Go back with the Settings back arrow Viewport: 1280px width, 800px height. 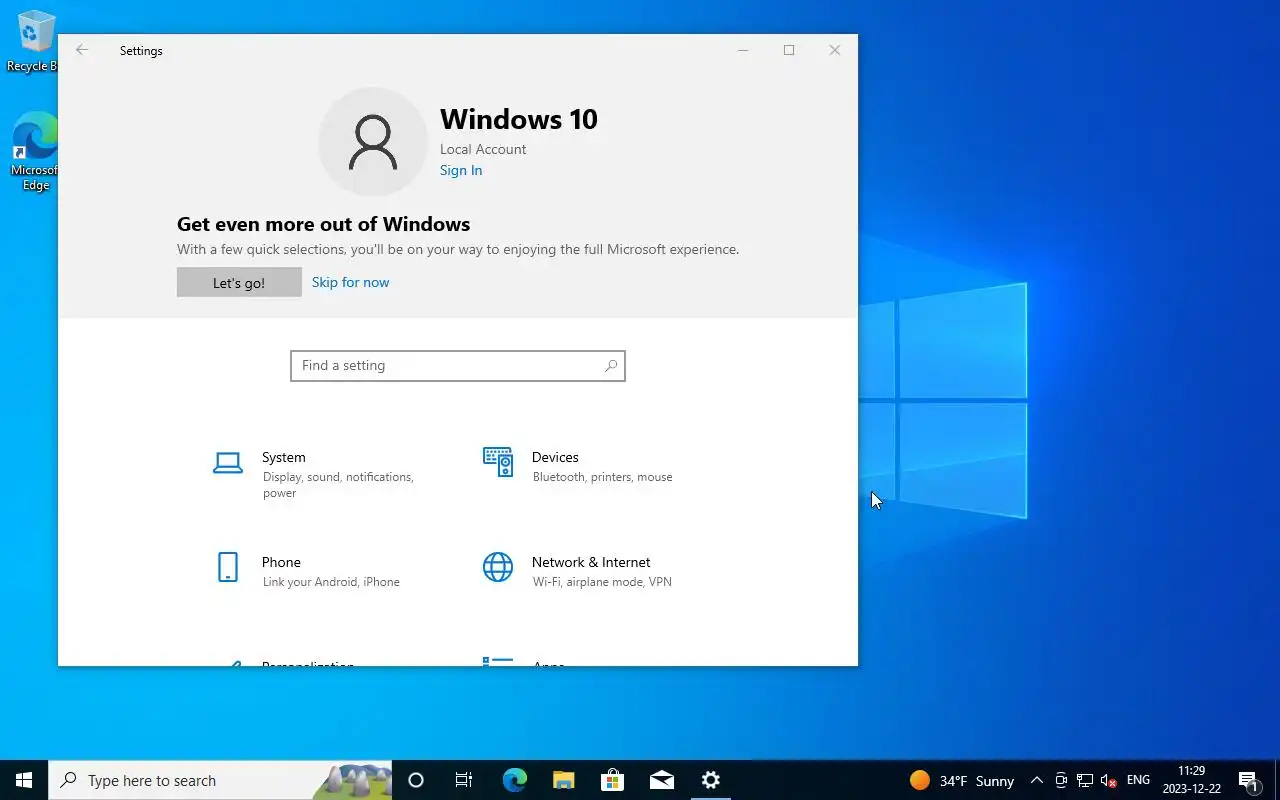[x=82, y=50]
